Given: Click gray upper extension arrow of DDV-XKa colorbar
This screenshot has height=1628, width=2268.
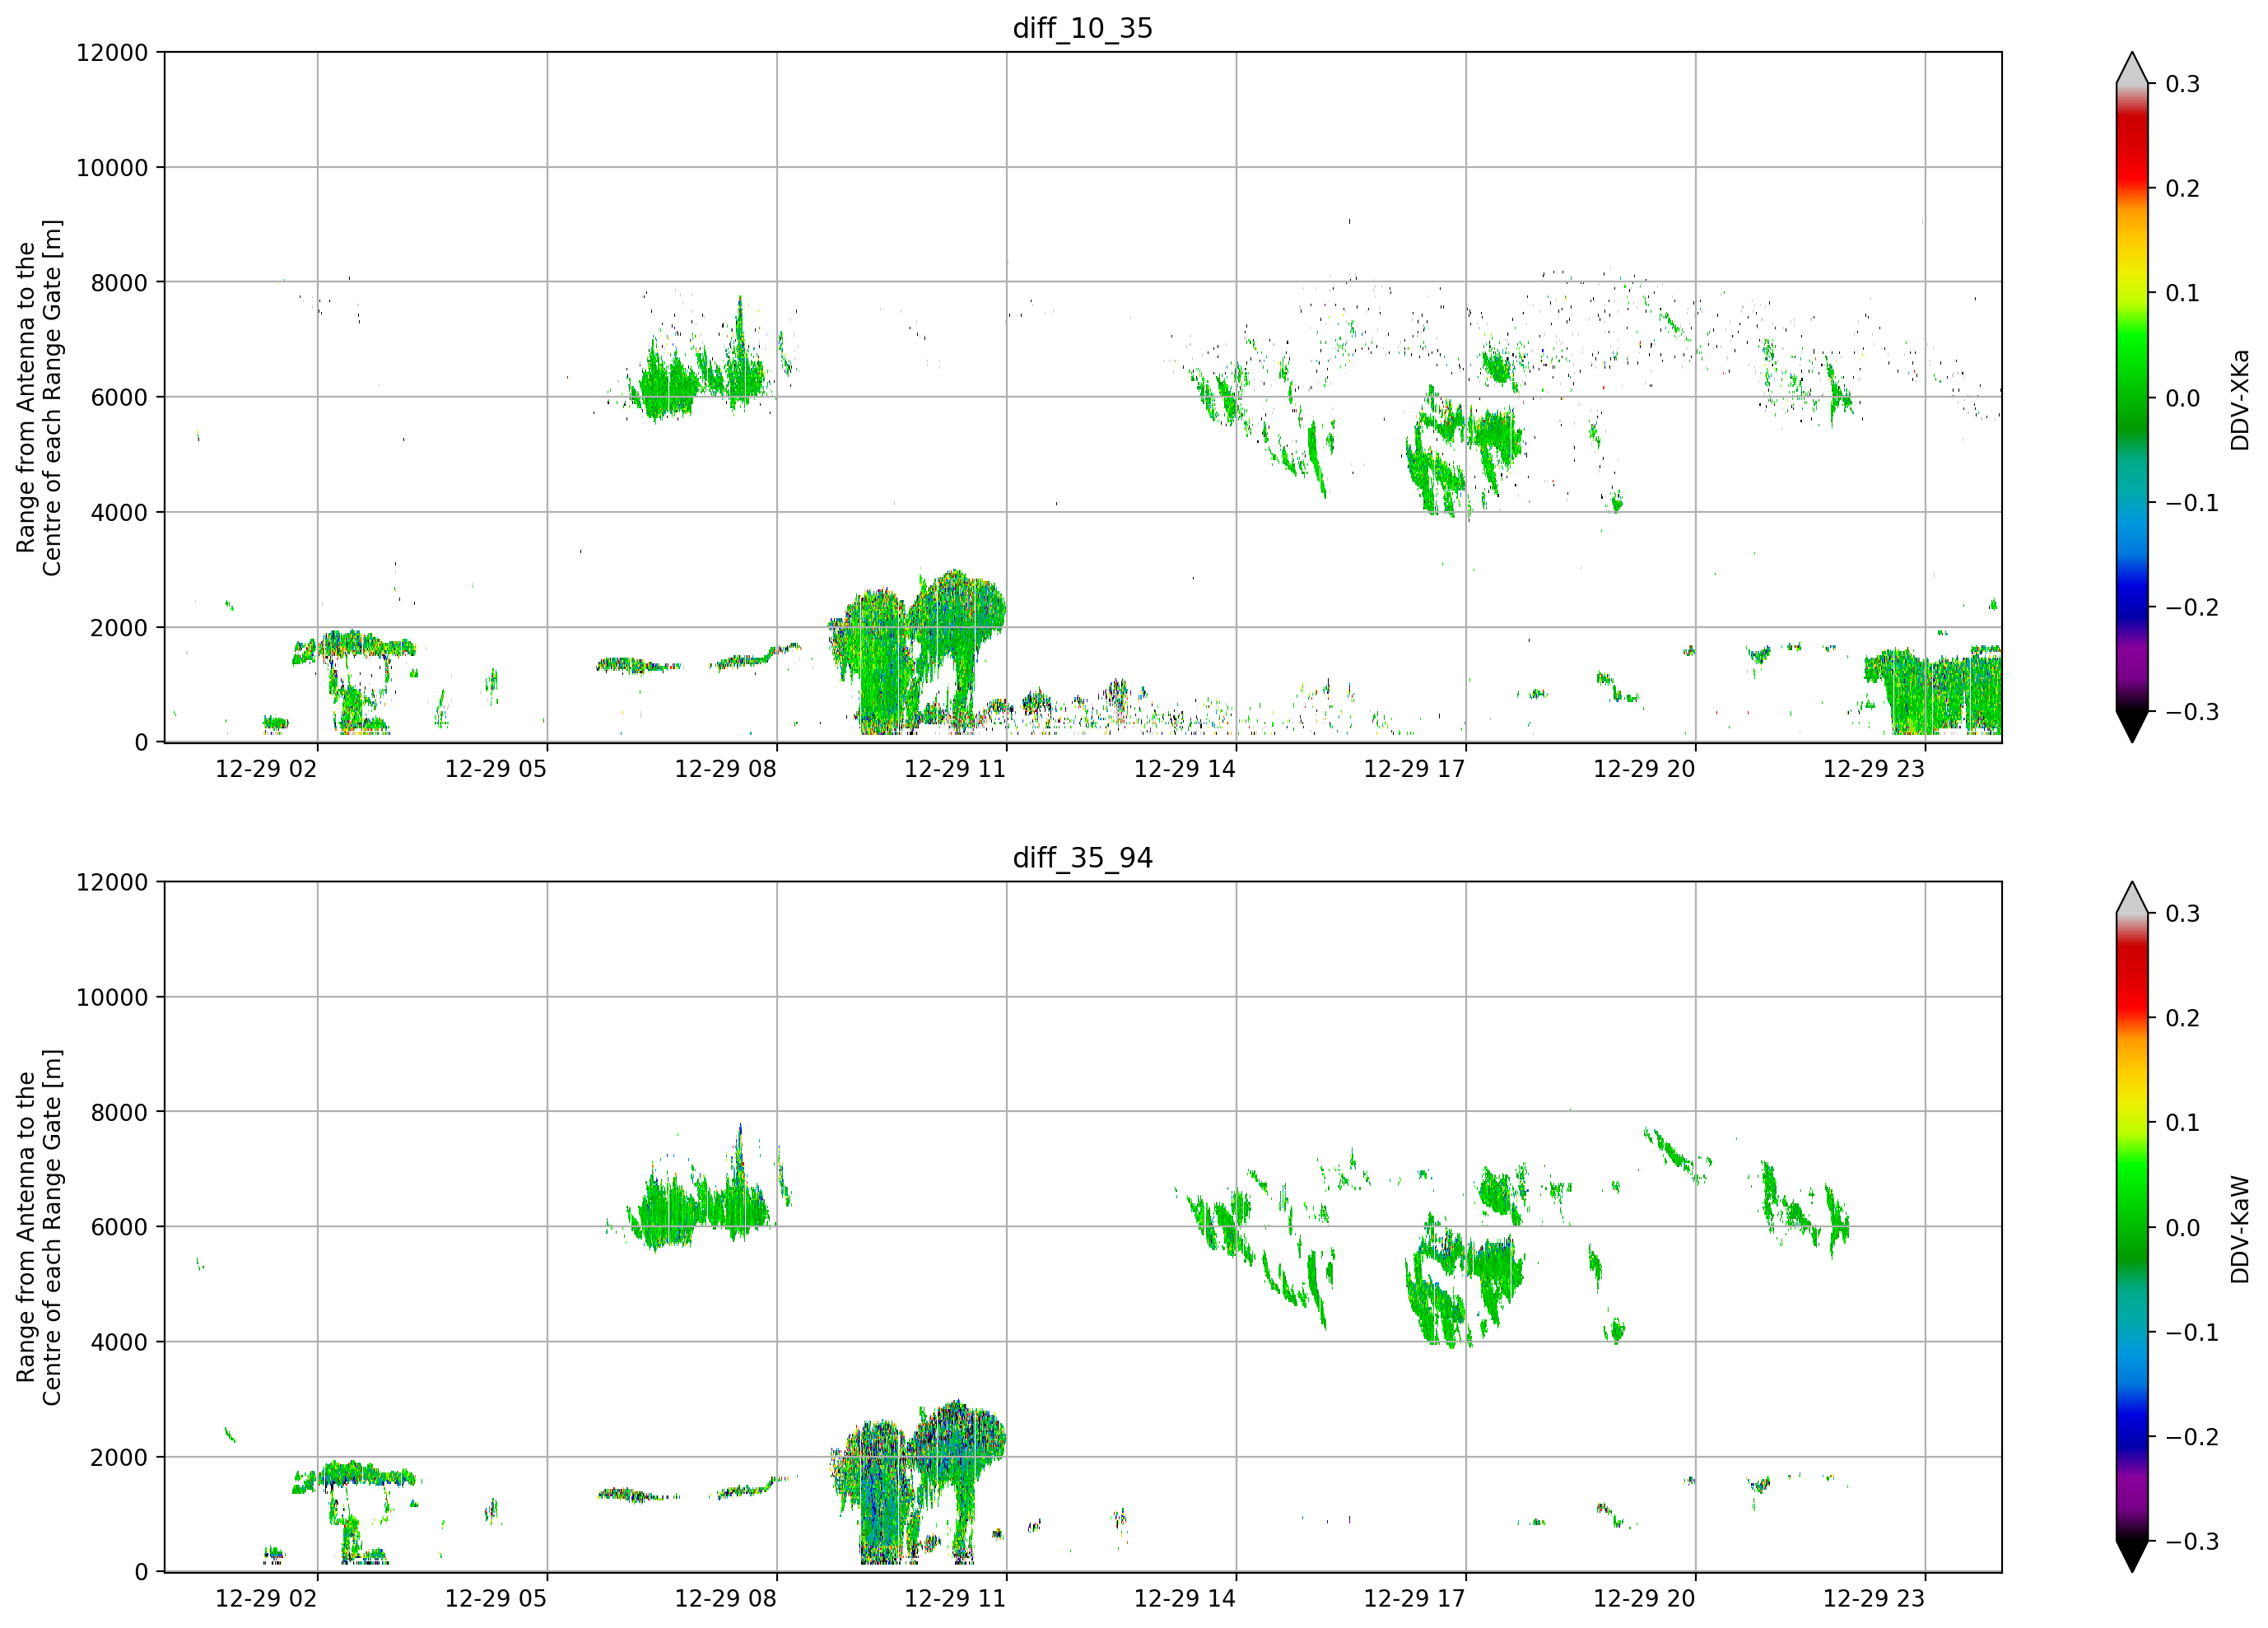Looking at the screenshot, I should tap(2132, 68).
